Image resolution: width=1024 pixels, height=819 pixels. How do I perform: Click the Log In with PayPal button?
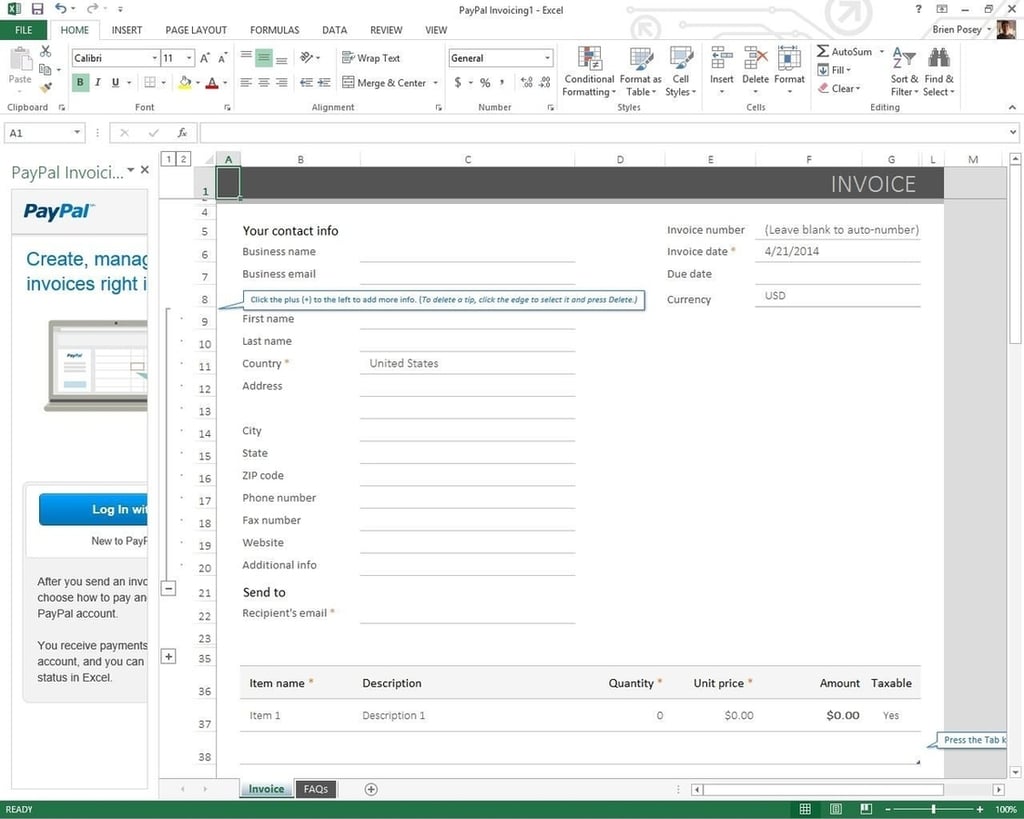tap(93, 509)
